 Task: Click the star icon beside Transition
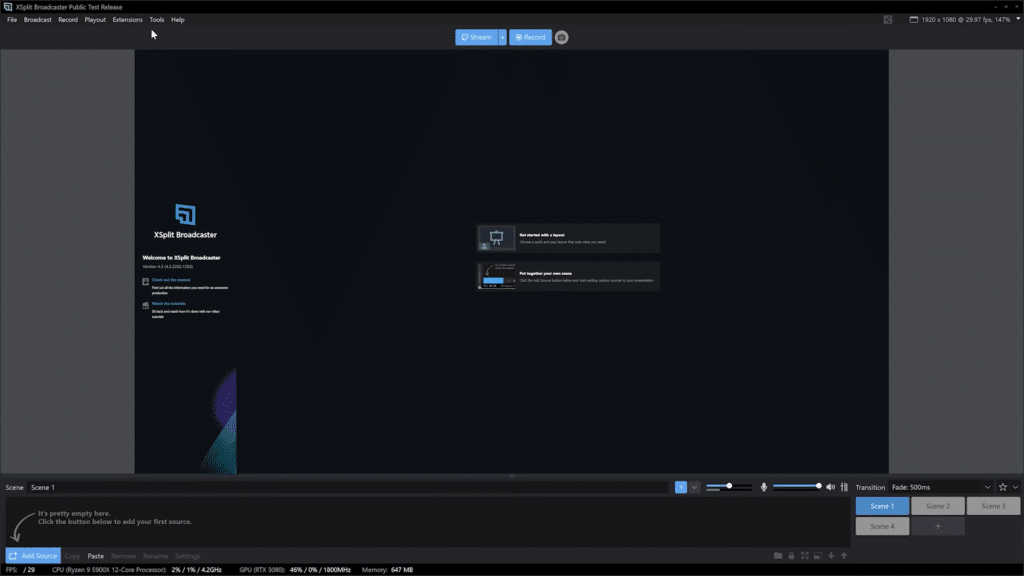click(x=1003, y=487)
